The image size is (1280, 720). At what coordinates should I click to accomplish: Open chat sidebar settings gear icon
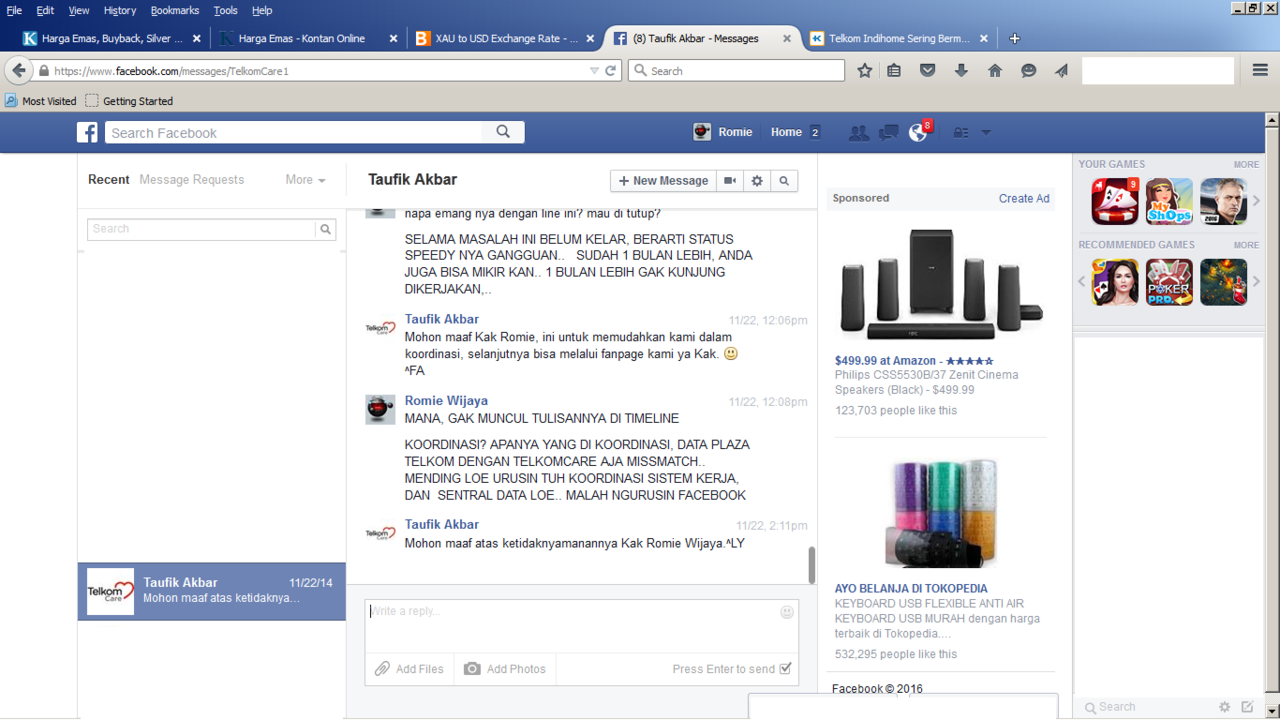pos(1224,707)
